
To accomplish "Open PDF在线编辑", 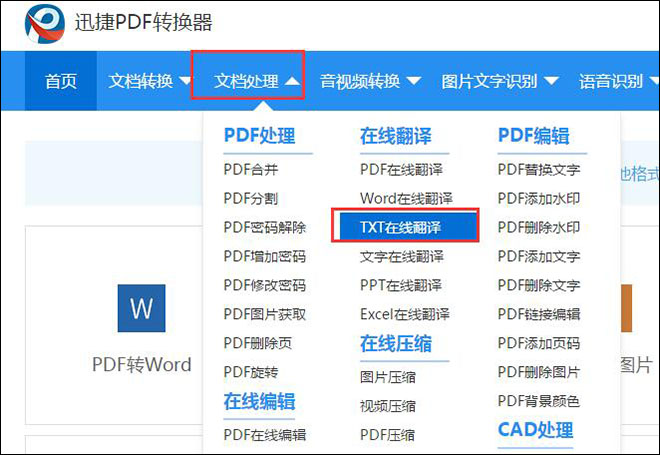I will coord(265,434).
